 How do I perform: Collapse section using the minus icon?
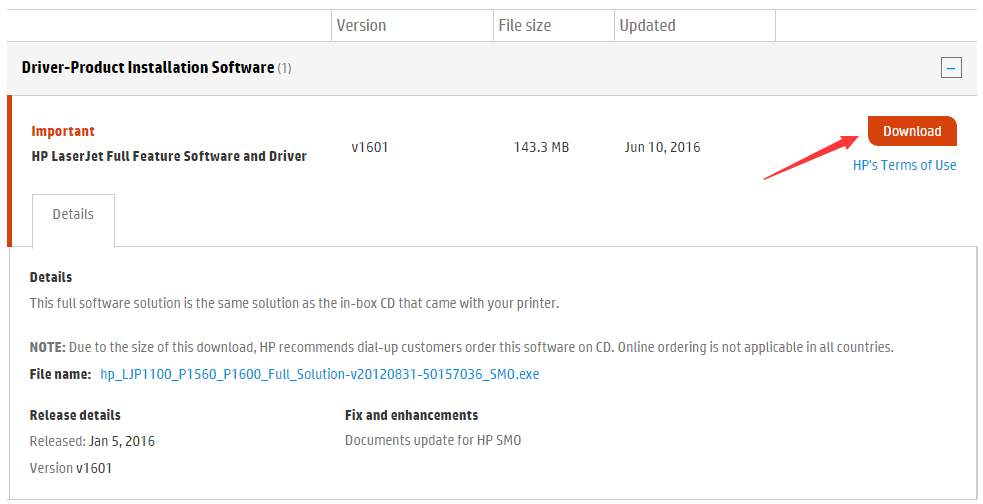click(951, 68)
